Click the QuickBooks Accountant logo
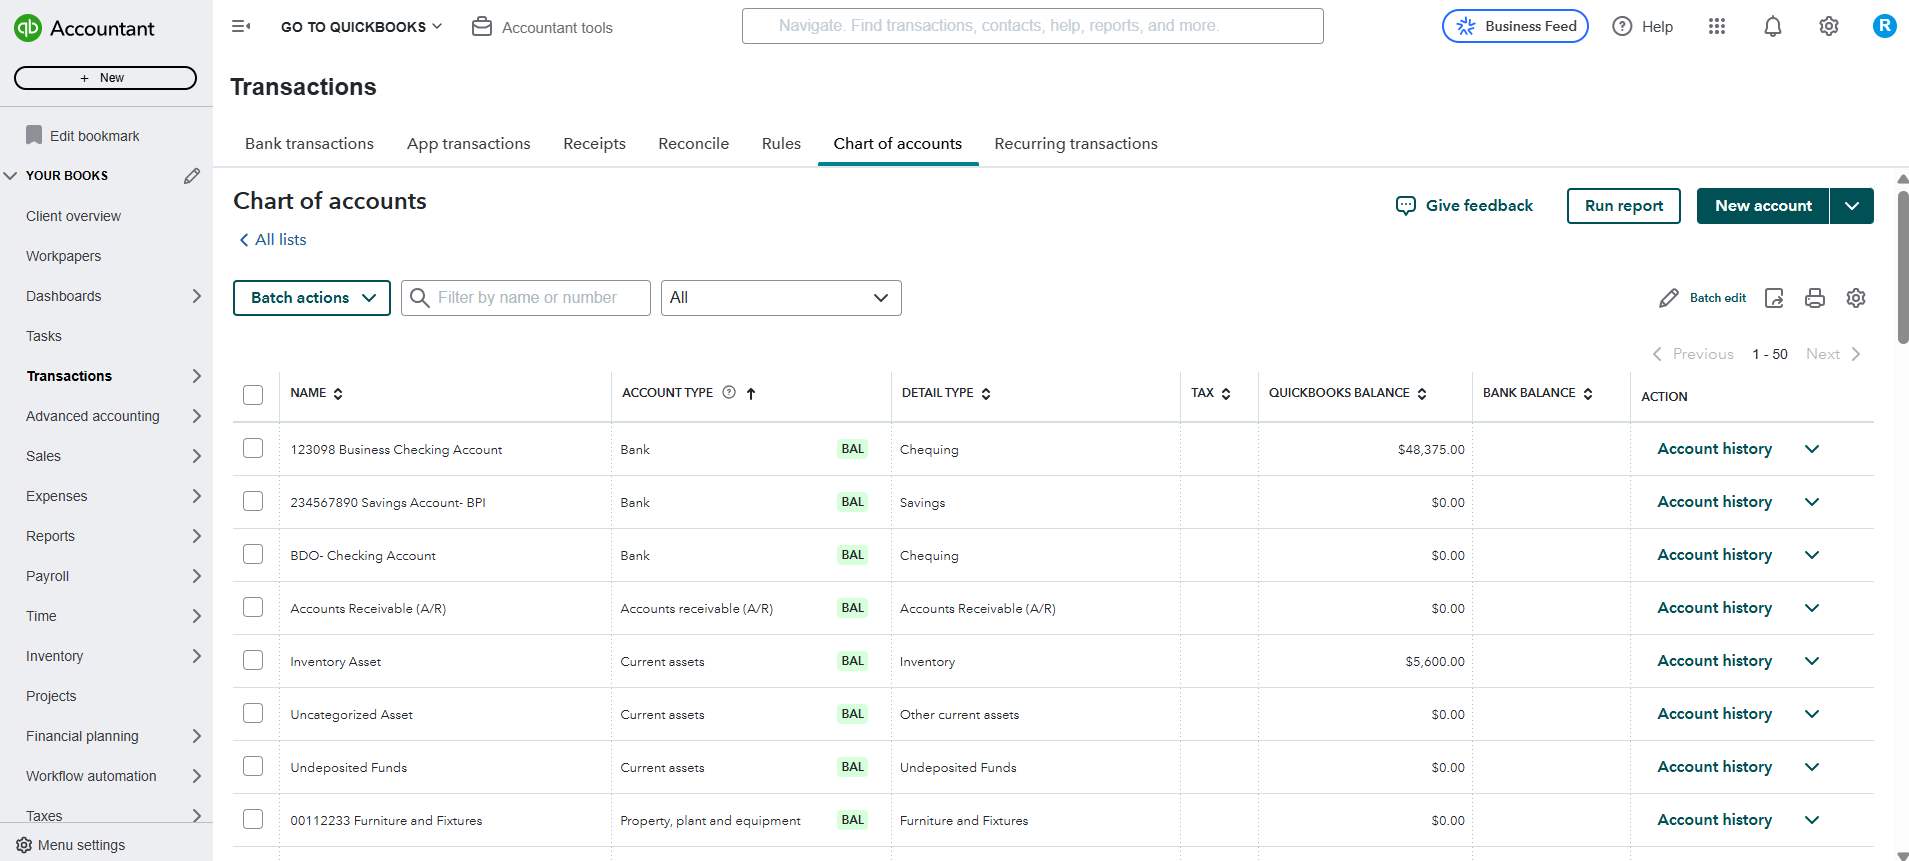The height and width of the screenshot is (861, 1909). [x=84, y=28]
